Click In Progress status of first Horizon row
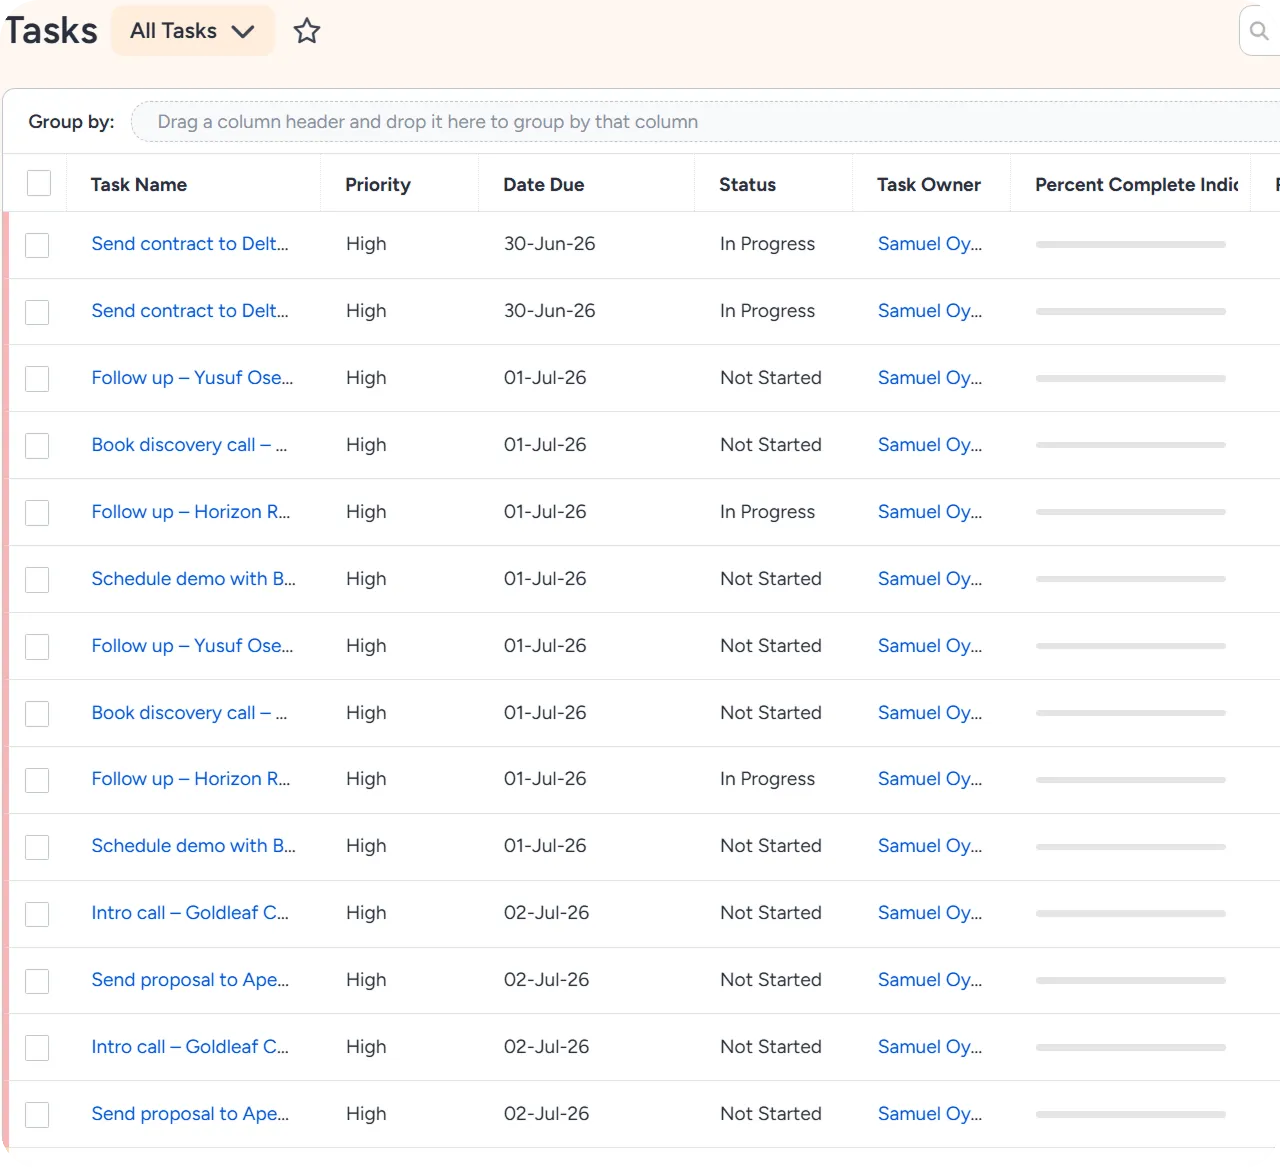 tap(767, 512)
